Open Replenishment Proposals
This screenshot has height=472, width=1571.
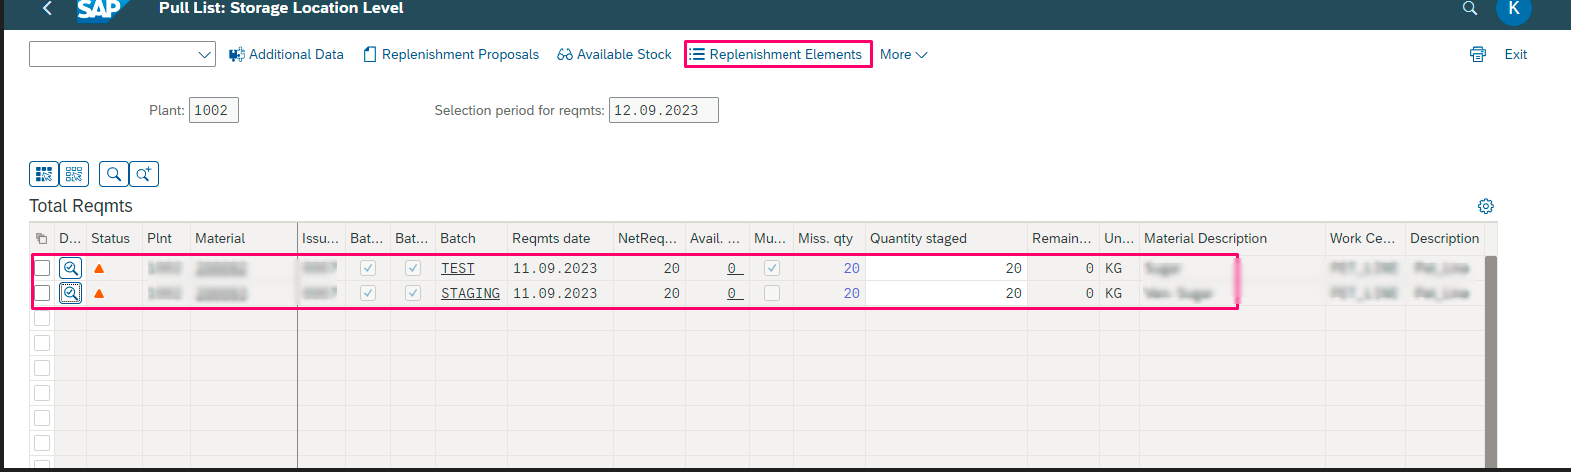(x=451, y=55)
